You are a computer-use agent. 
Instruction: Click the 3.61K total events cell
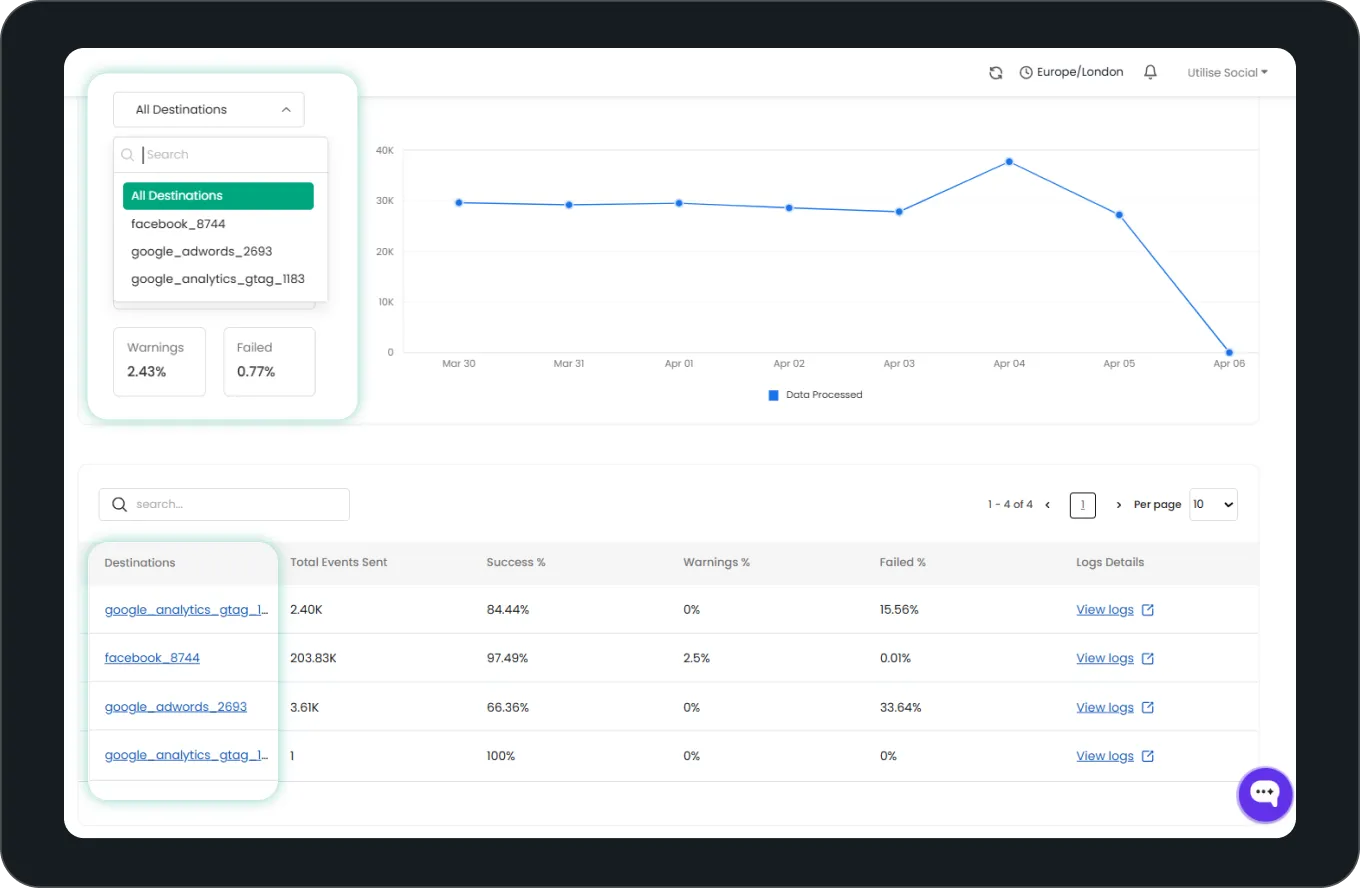[305, 707]
